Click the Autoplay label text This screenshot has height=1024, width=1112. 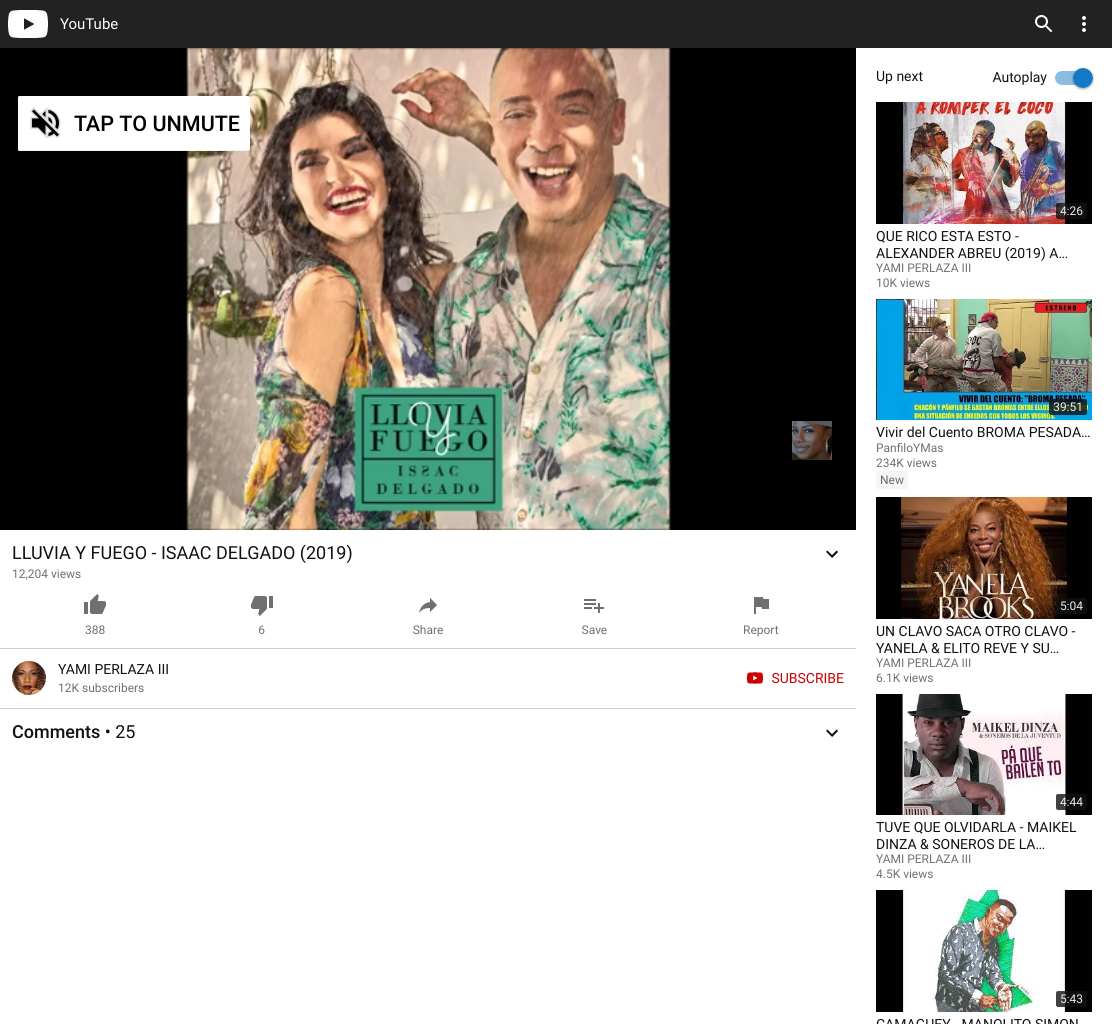click(1019, 77)
